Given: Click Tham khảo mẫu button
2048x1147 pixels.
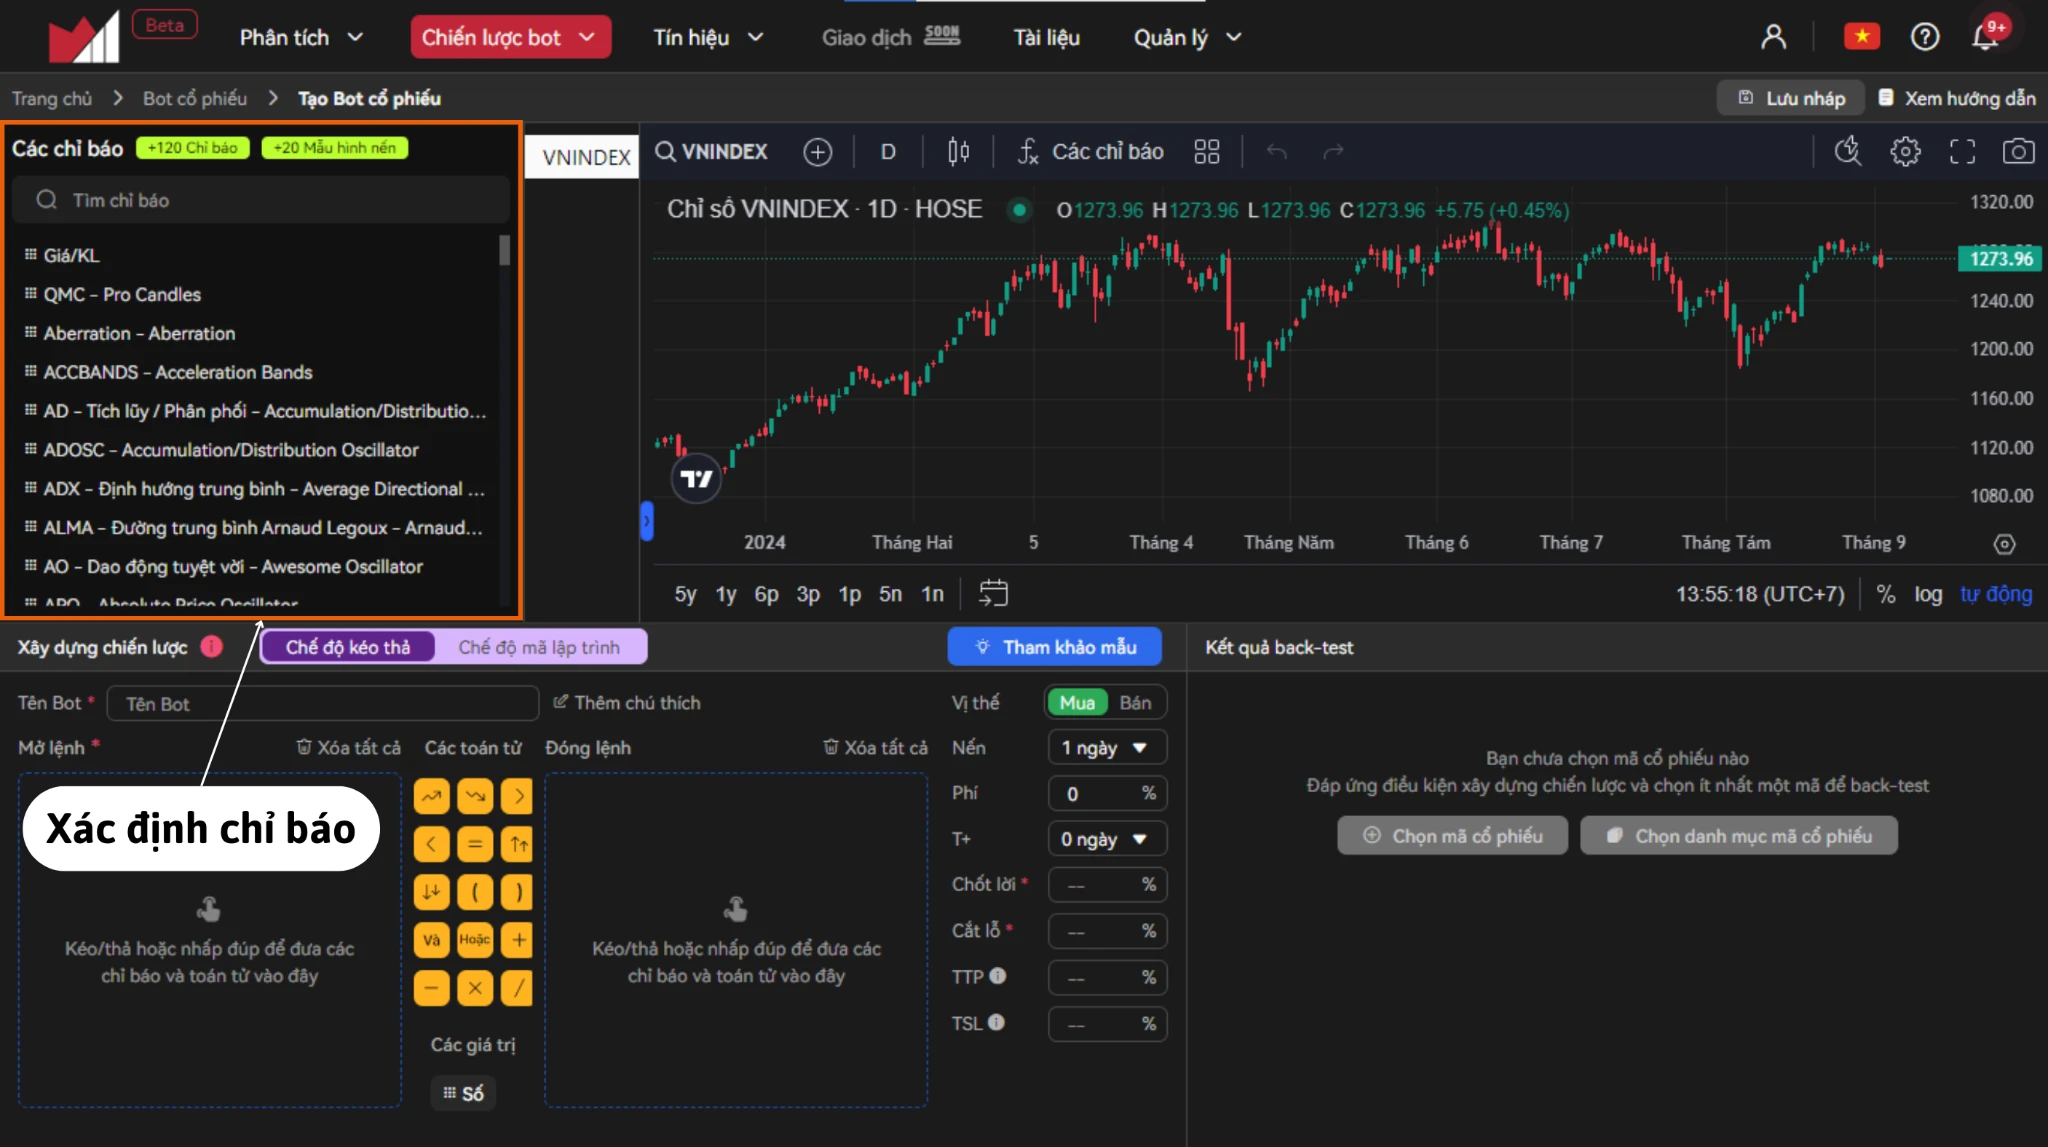Looking at the screenshot, I should click(1055, 647).
